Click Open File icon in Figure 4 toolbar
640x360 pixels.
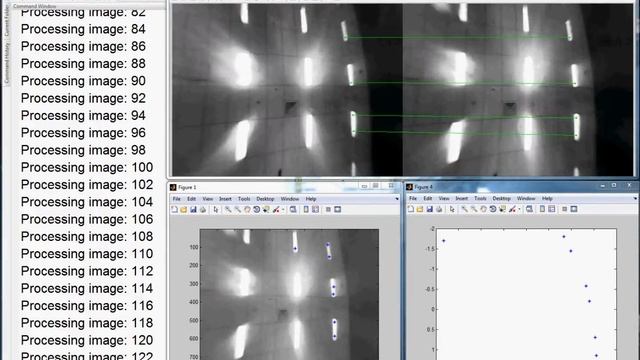click(420, 209)
